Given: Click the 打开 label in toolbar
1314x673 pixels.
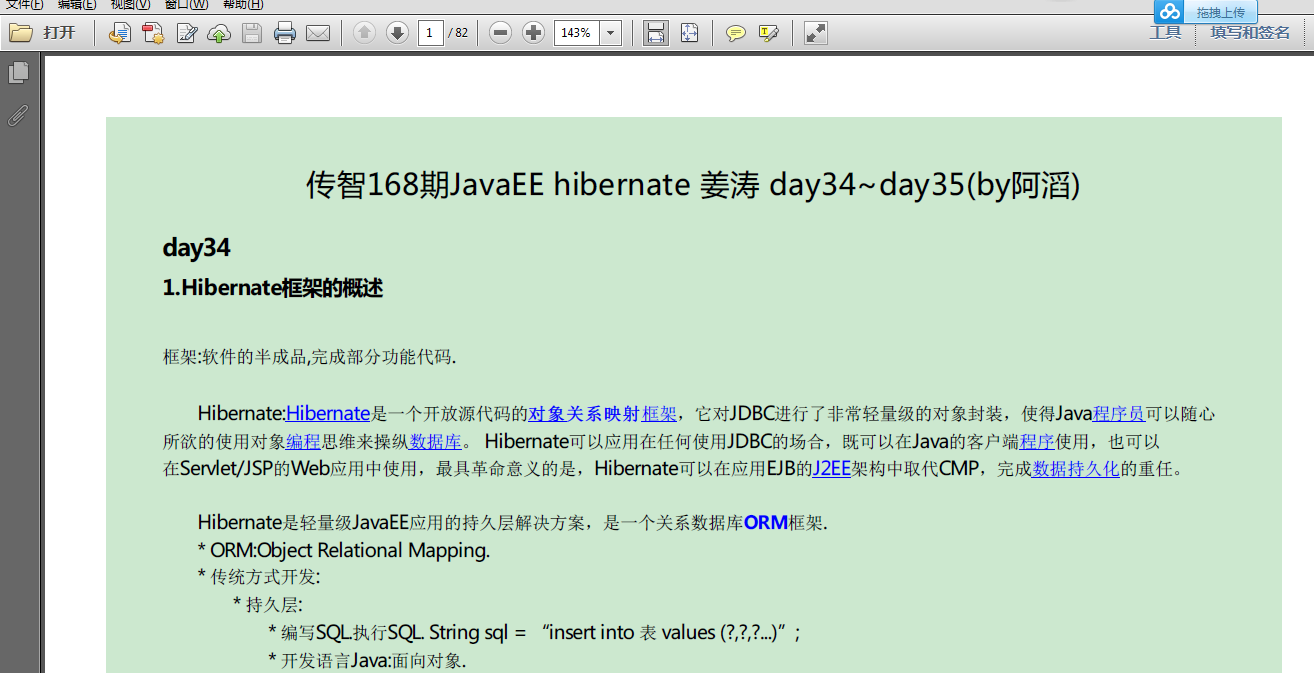Looking at the screenshot, I should coord(59,33).
